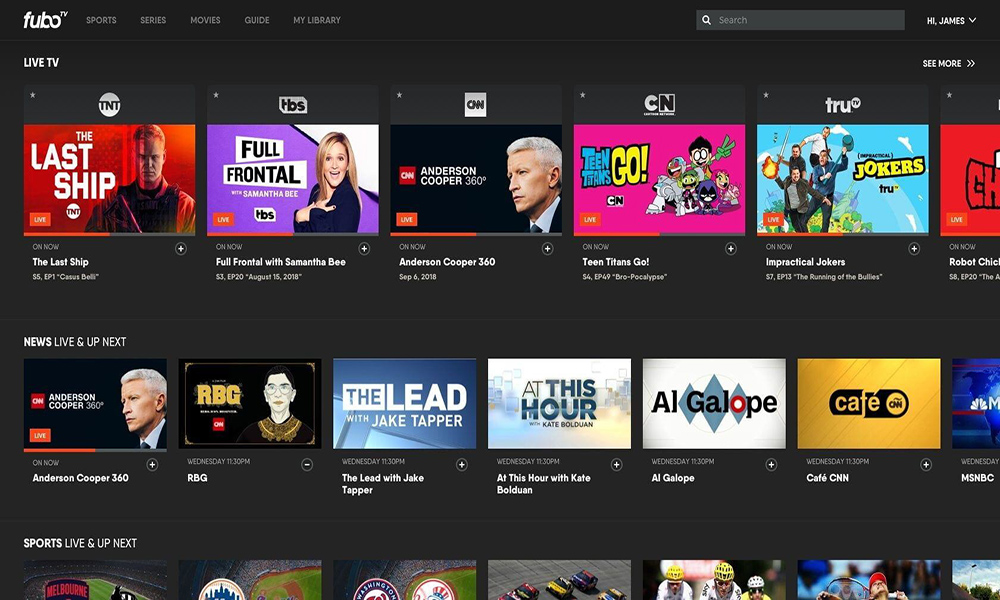The height and width of the screenshot is (600, 1000).
Task: Click the TNT channel logo
Action: point(109,105)
